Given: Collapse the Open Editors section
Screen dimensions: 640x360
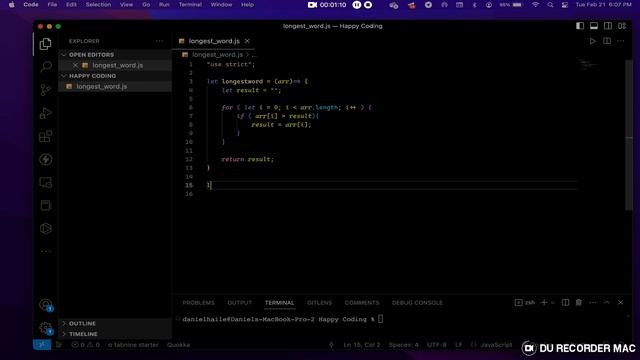Looking at the screenshot, I should pos(116,55).
